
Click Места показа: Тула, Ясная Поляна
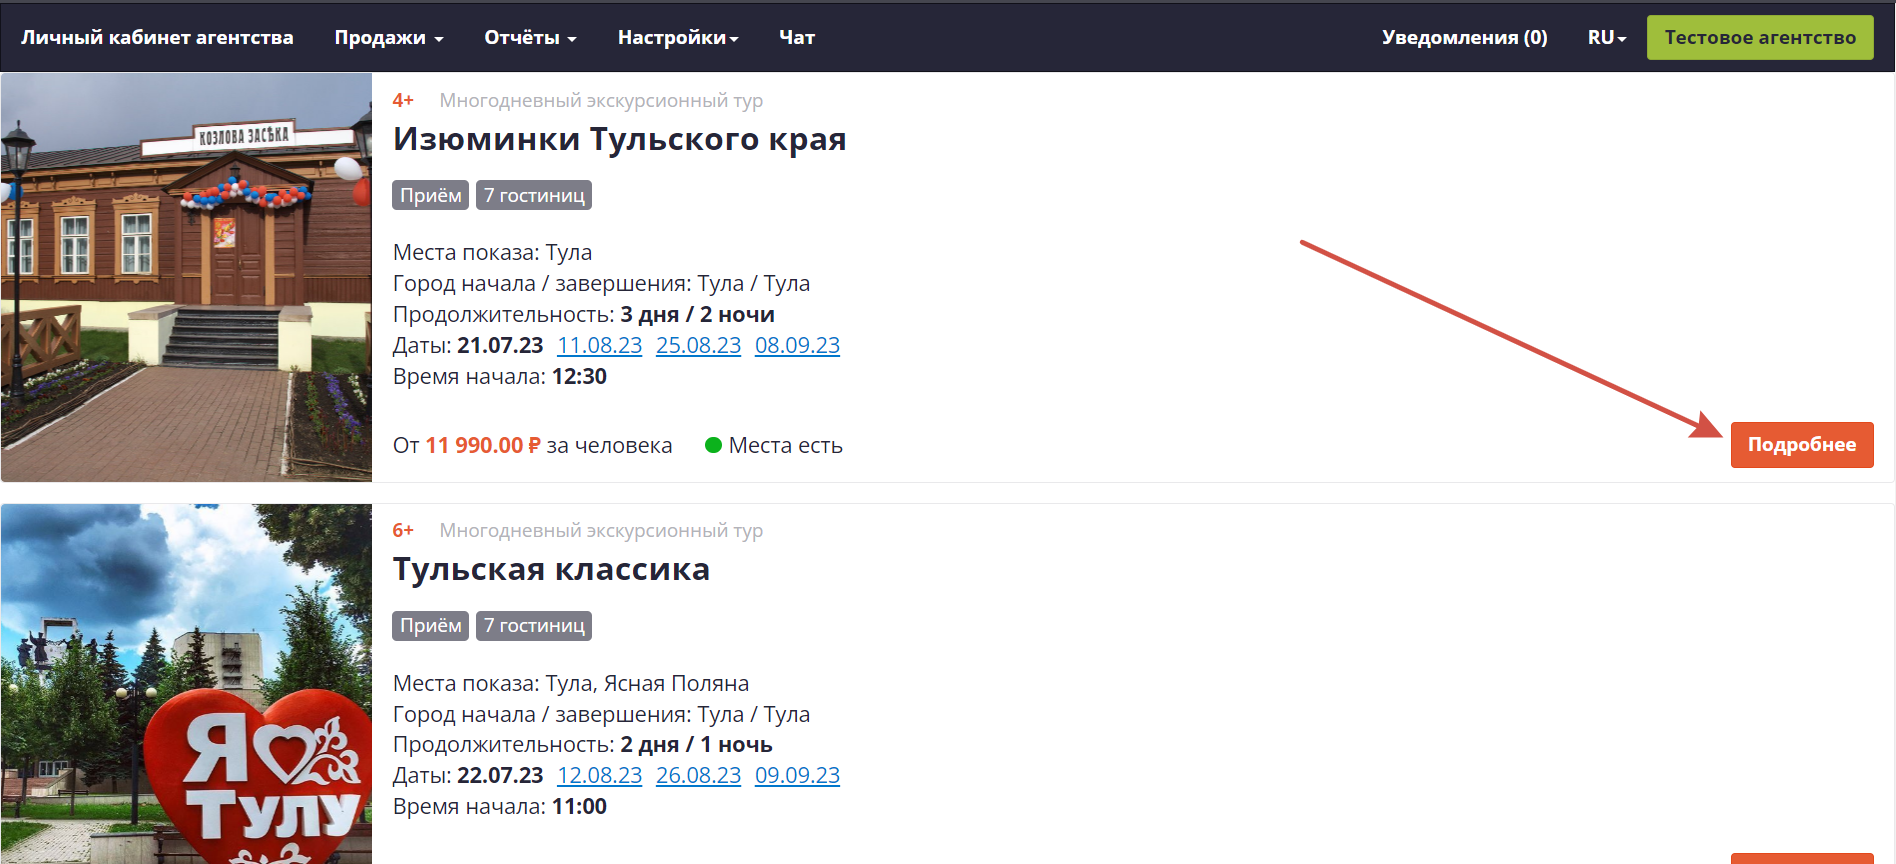click(x=571, y=684)
